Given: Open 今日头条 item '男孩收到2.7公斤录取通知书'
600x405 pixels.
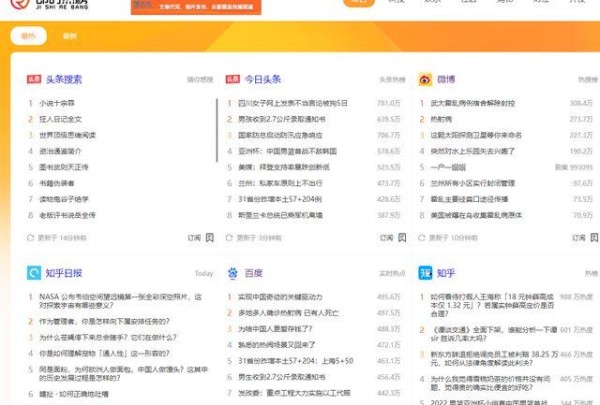Looking at the screenshot, I should [x=282, y=119].
